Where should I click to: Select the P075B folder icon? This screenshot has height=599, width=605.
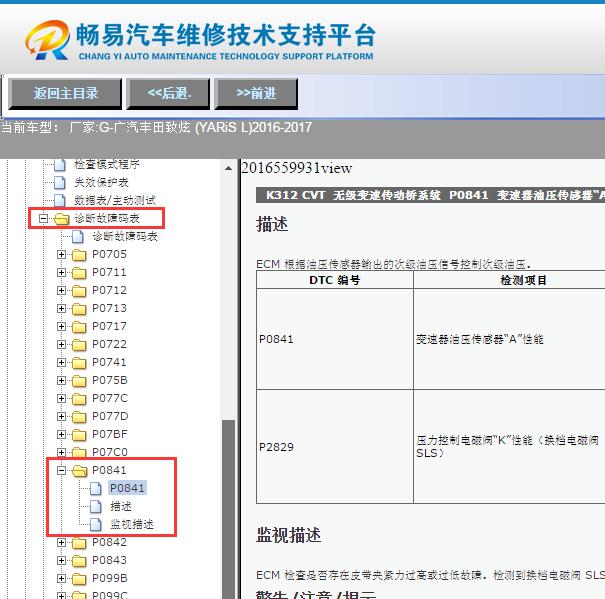tap(79, 381)
